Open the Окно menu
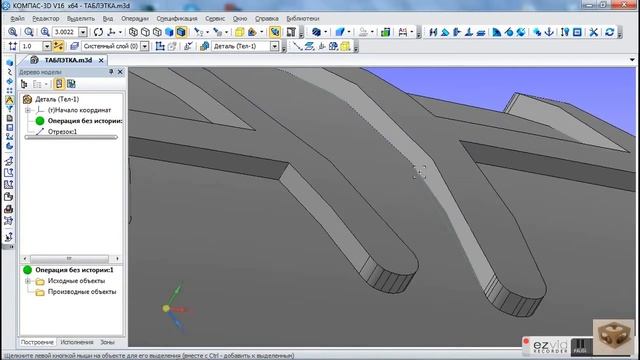This screenshot has width=640, height=360. 240,19
